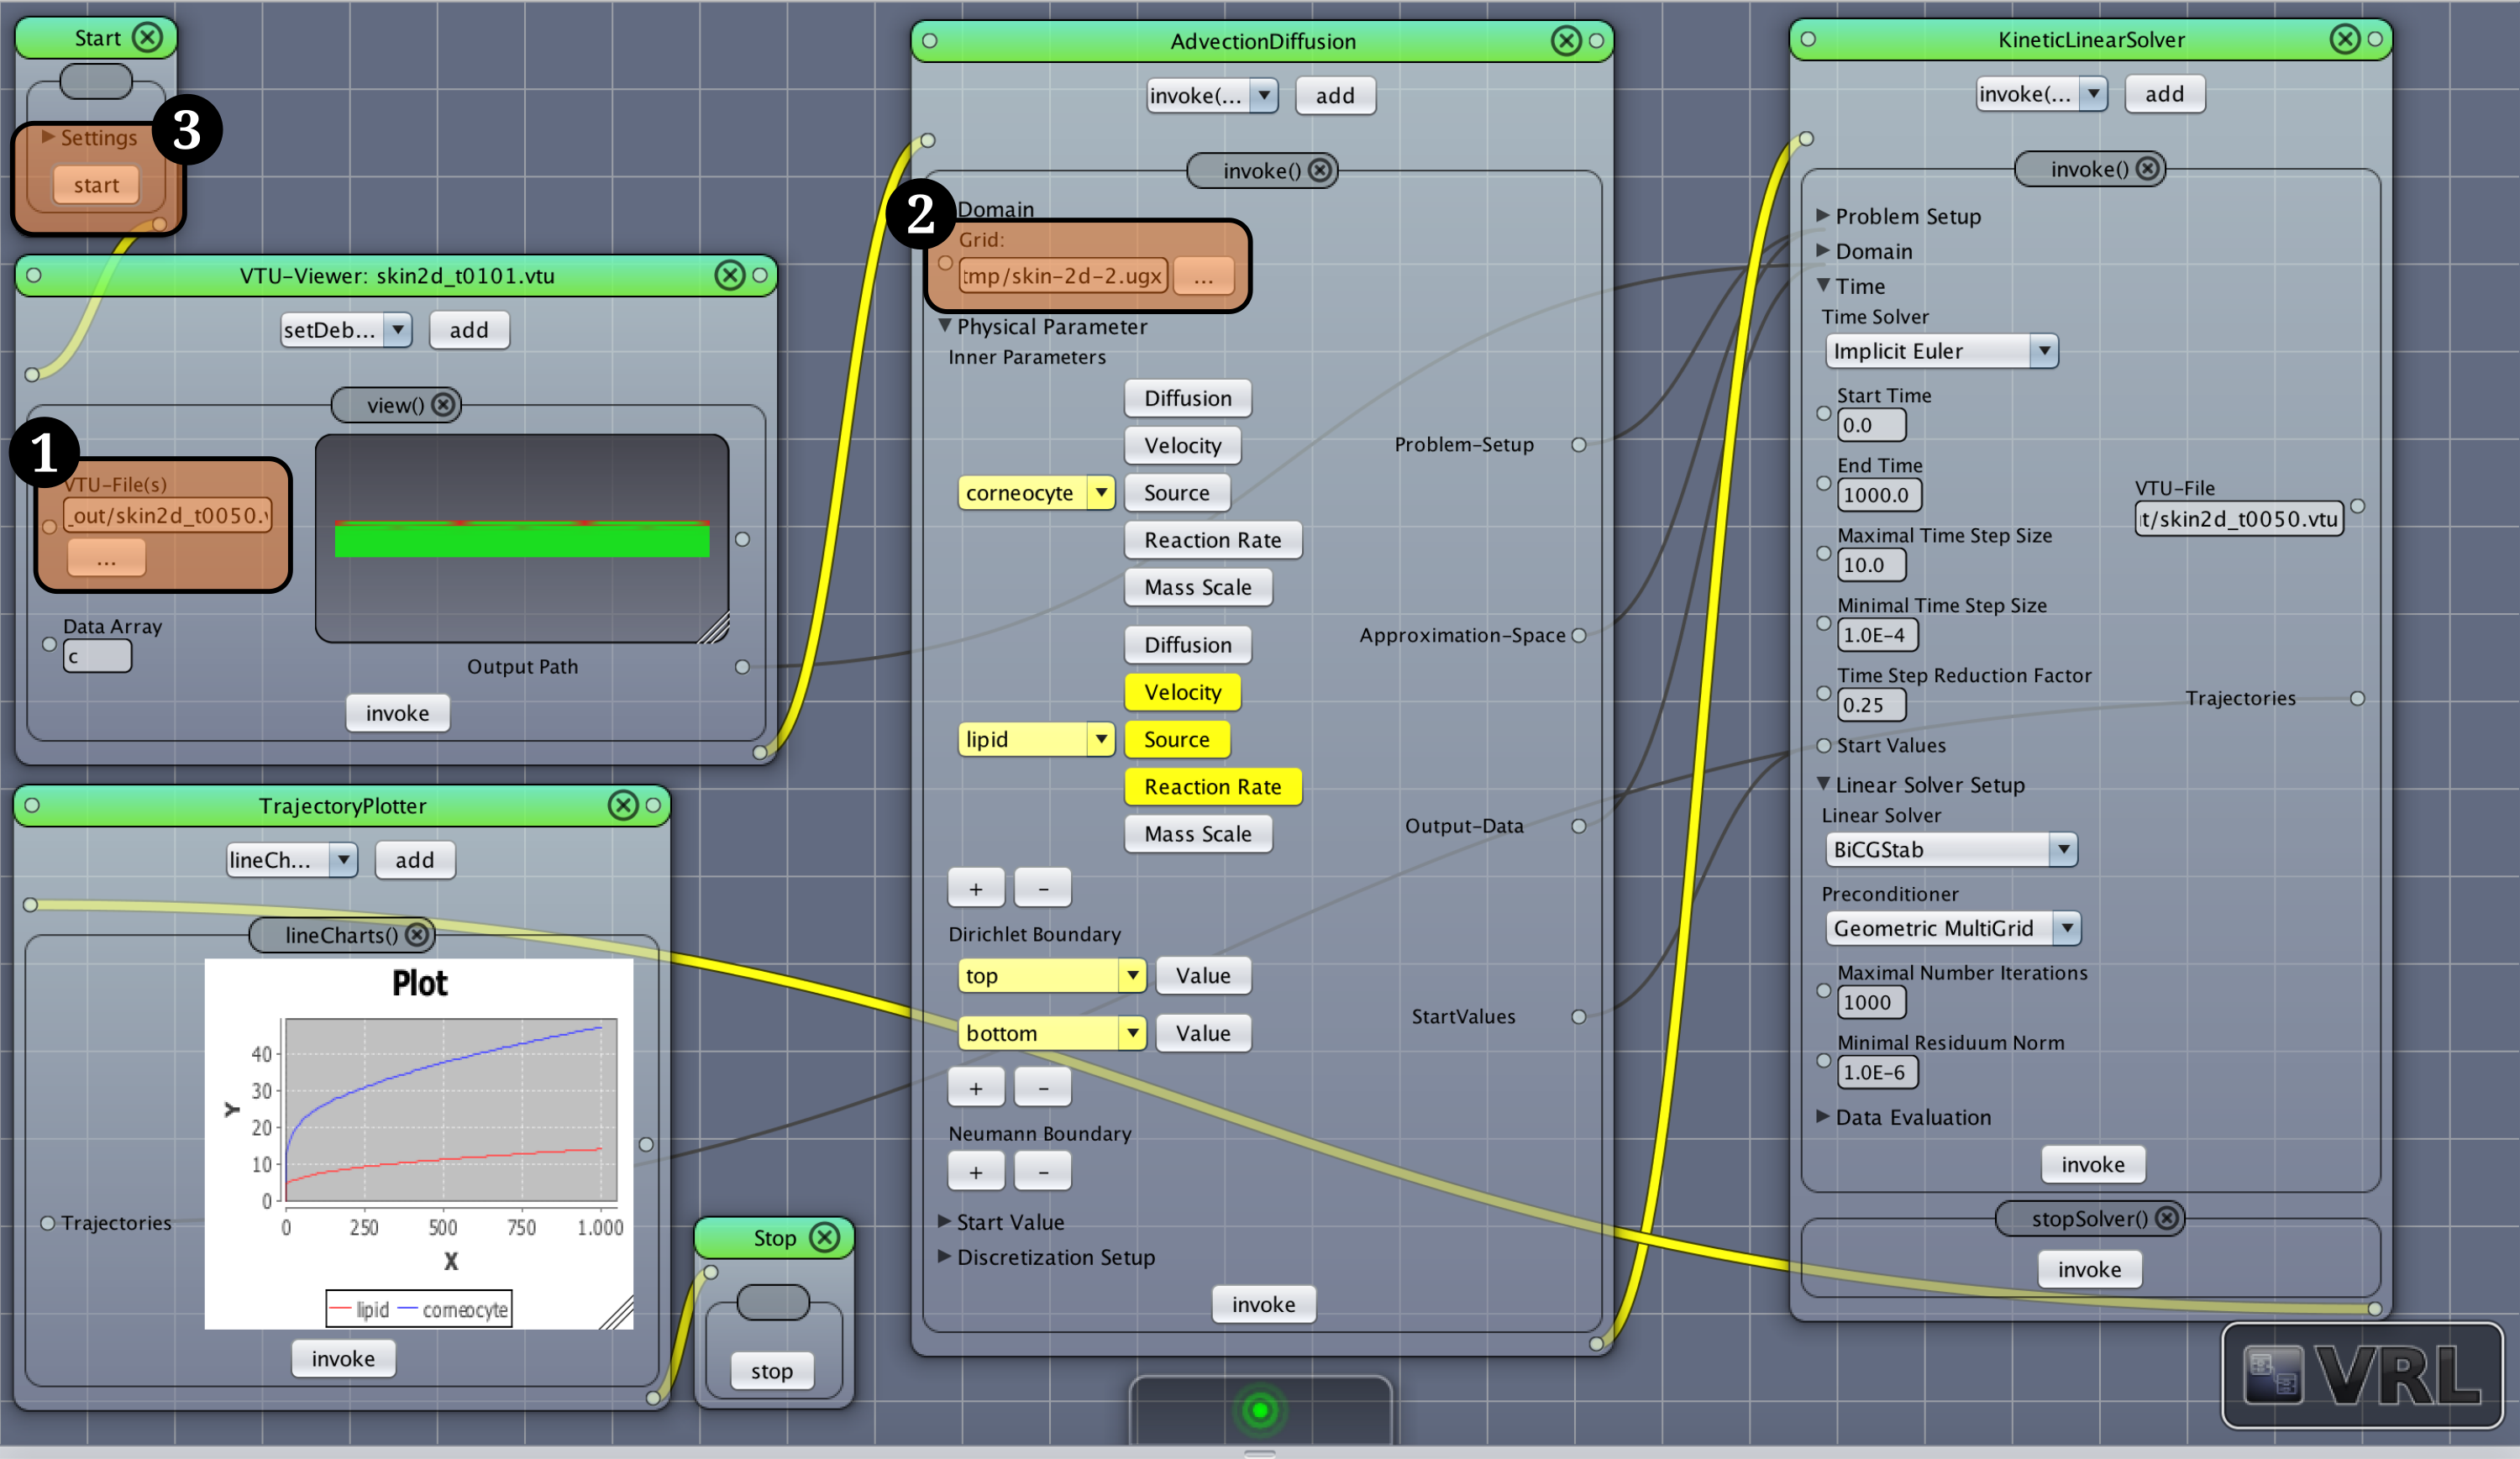The height and width of the screenshot is (1459, 2520).
Task: Remove the view() method in VTU-Viewer
Action: 443,405
